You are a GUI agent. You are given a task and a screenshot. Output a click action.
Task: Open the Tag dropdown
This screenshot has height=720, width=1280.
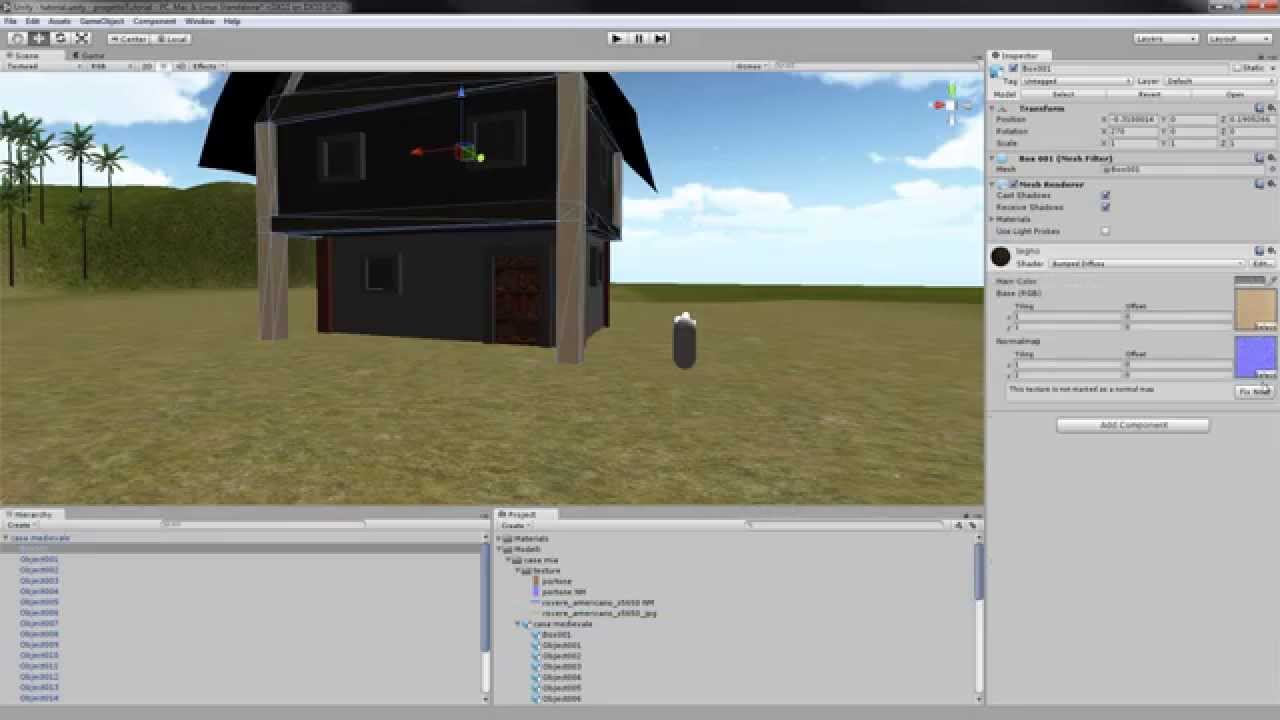tap(1076, 81)
